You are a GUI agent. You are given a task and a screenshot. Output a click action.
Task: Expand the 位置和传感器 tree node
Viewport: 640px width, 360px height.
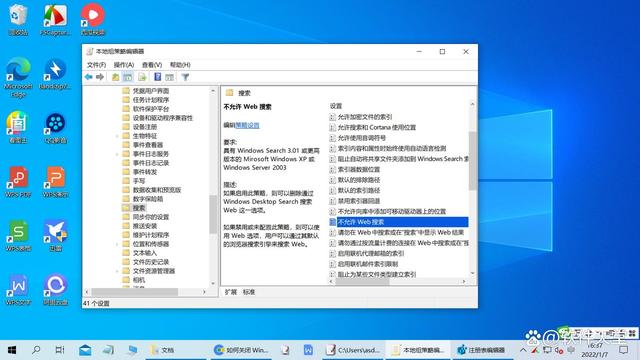click(117, 244)
